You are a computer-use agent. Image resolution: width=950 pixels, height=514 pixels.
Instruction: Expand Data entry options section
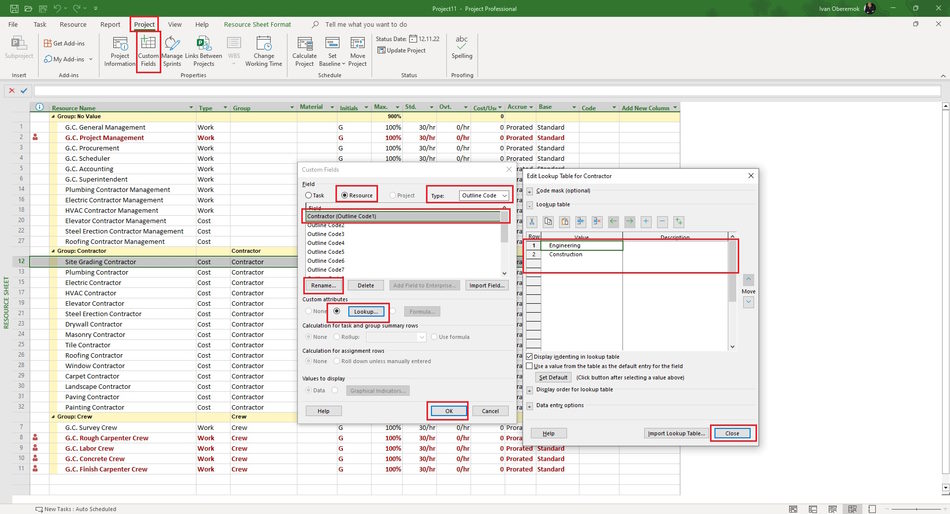[530, 406]
